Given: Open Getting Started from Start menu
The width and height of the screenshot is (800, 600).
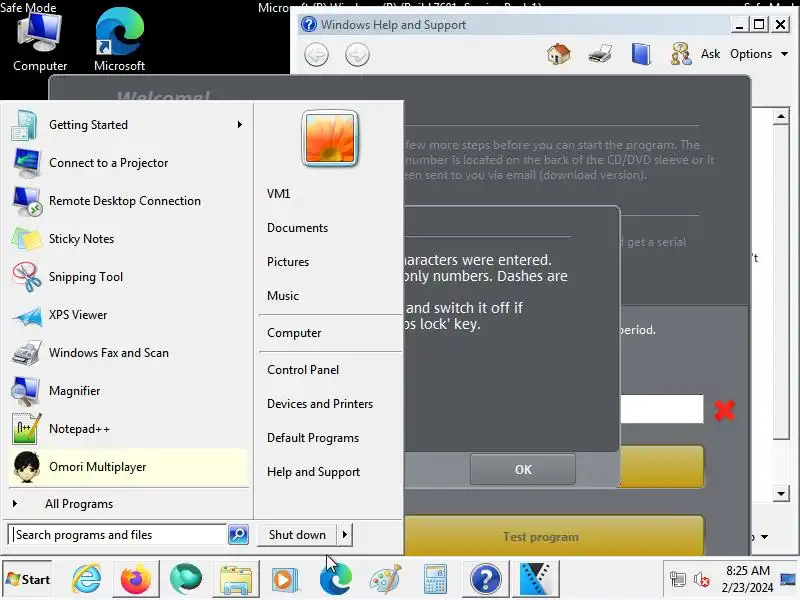Looking at the screenshot, I should click(x=128, y=125).
